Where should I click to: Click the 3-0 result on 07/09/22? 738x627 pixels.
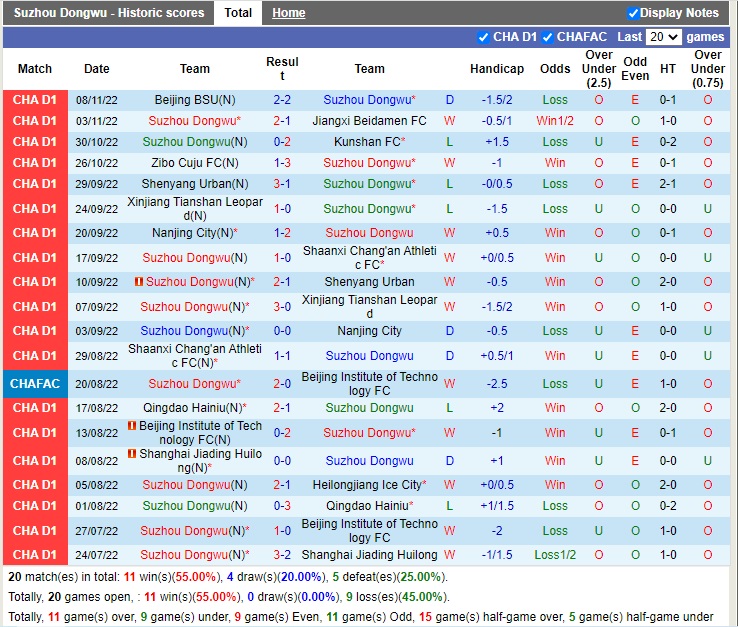(282, 306)
